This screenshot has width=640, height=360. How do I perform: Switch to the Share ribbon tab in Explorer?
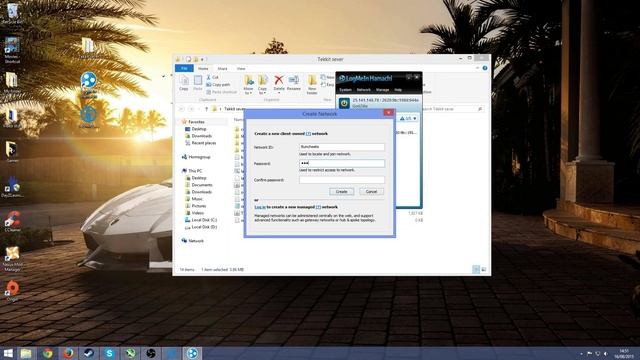pyautogui.click(x=222, y=69)
